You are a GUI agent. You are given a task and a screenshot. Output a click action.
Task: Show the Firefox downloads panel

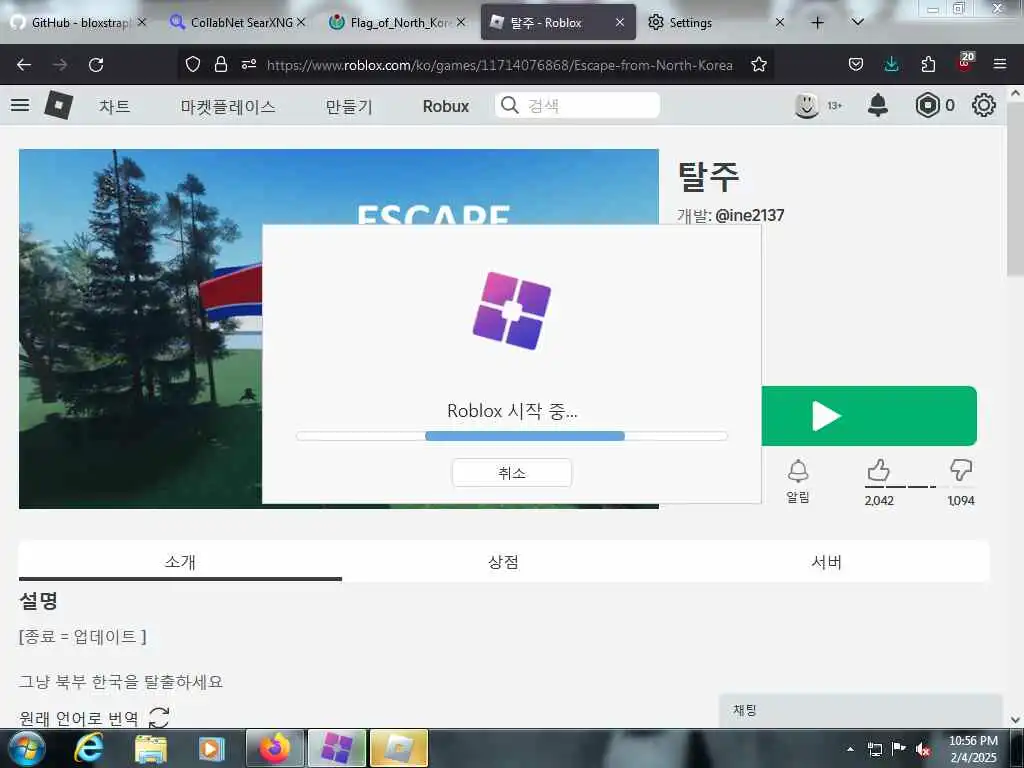(891, 64)
